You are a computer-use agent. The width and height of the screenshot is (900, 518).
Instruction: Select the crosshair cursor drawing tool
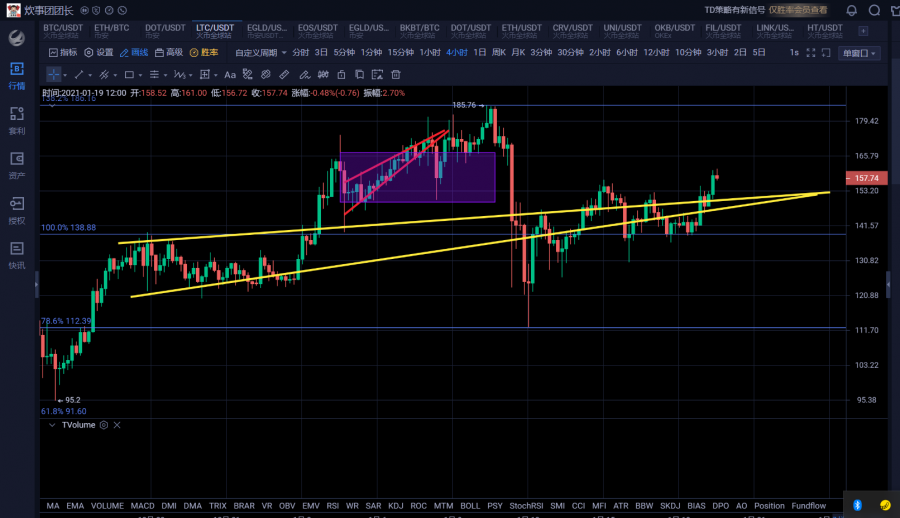(x=53, y=74)
